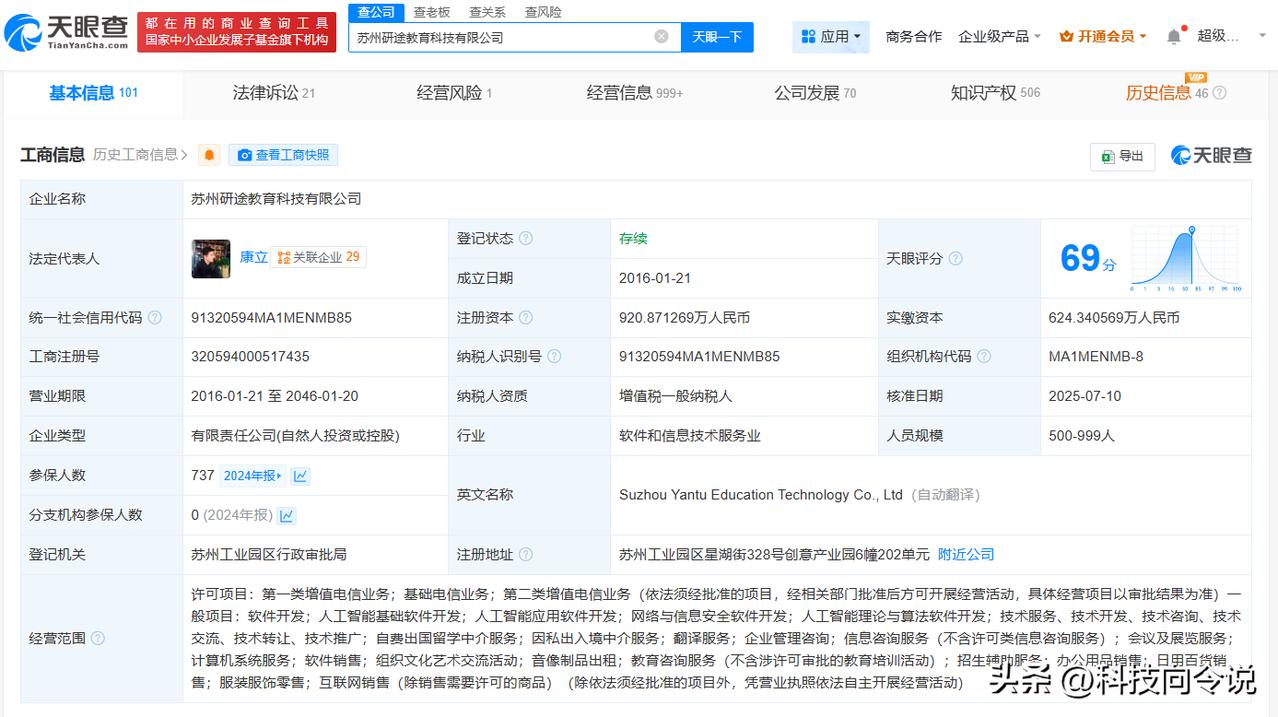Select the 知识产权 tab
This screenshot has width=1278, height=717.
(995, 93)
